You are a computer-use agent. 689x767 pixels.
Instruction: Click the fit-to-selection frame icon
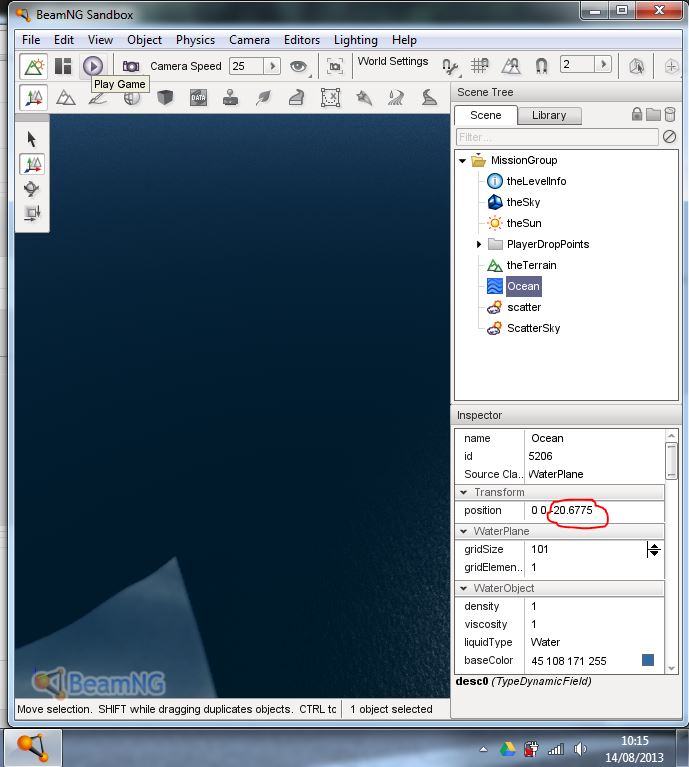pos(335,66)
